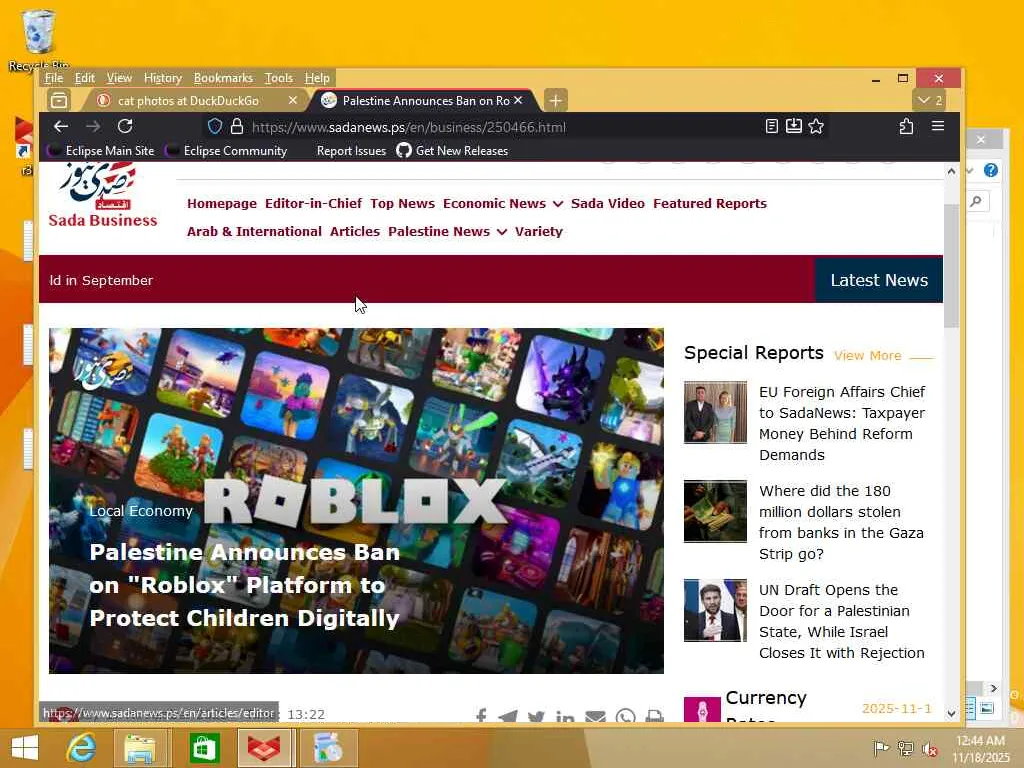Open 180 million dollars stolen report
The width and height of the screenshot is (1024, 768).
coord(841,522)
